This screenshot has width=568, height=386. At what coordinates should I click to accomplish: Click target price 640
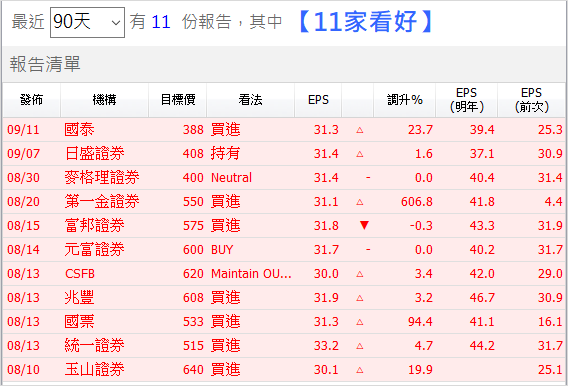coord(193,369)
